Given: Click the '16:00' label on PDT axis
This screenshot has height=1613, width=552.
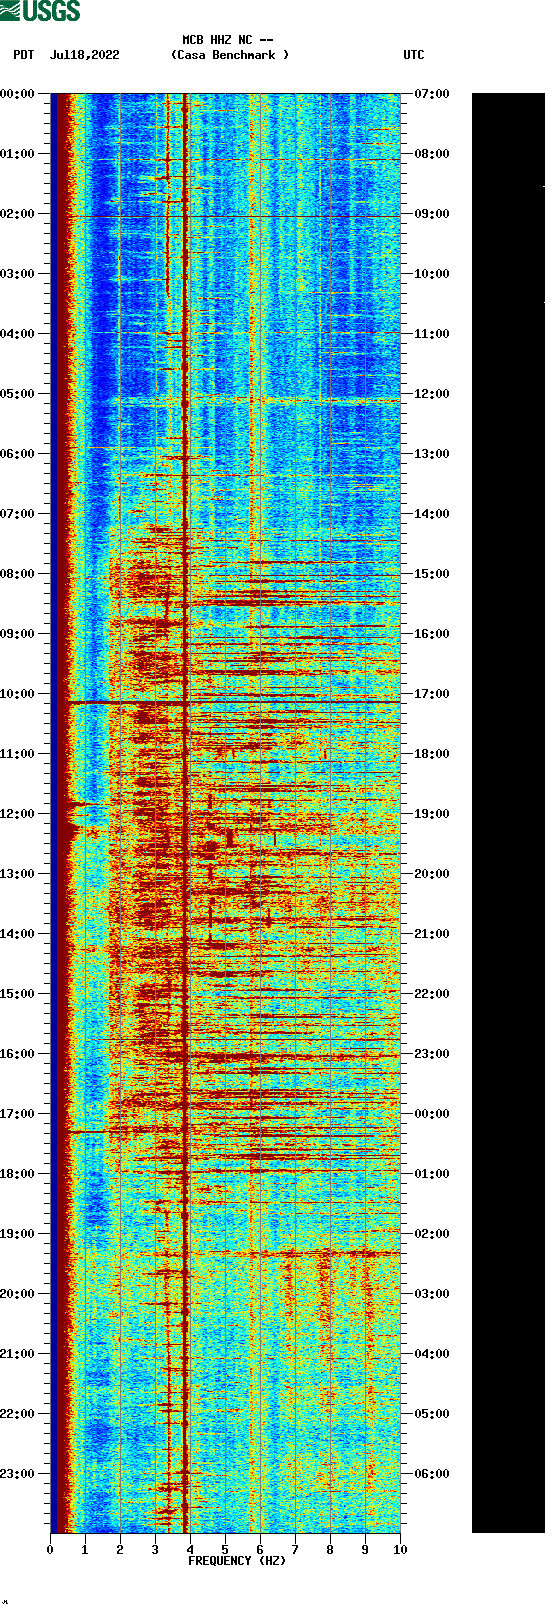Looking at the screenshot, I should pos(17,1054).
